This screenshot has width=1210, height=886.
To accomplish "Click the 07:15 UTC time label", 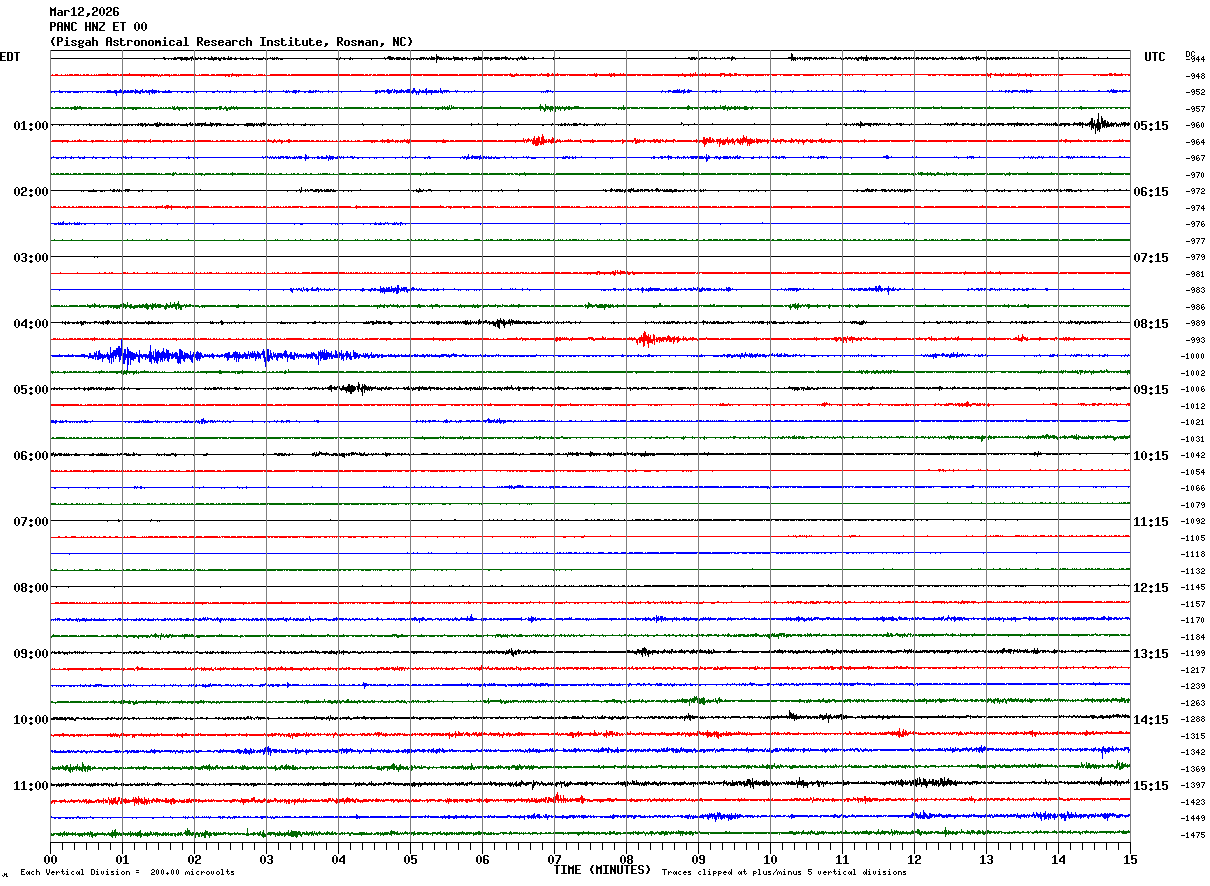I will coord(1152,258).
